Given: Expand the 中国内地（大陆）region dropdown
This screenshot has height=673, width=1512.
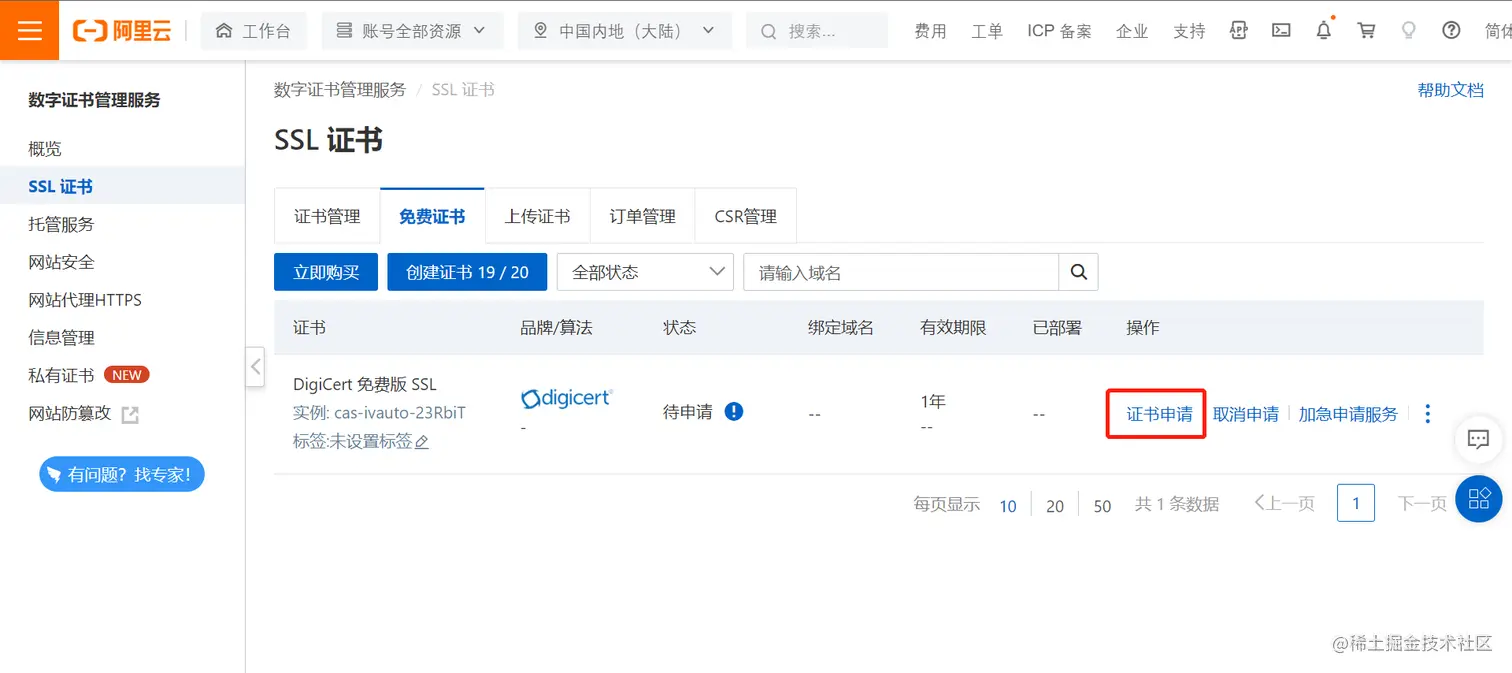Looking at the screenshot, I should point(624,31).
